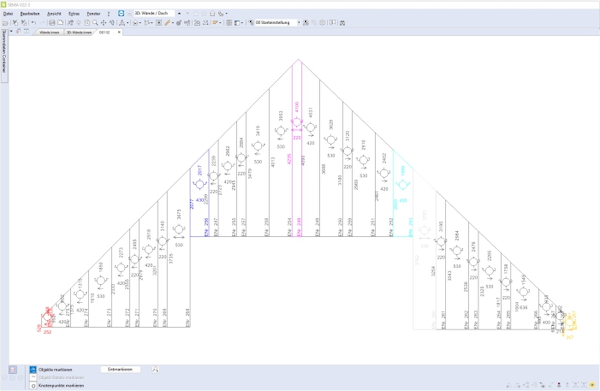Click the four-arrow pan tool icon
This screenshot has height=391, width=600.
click(103, 23)
